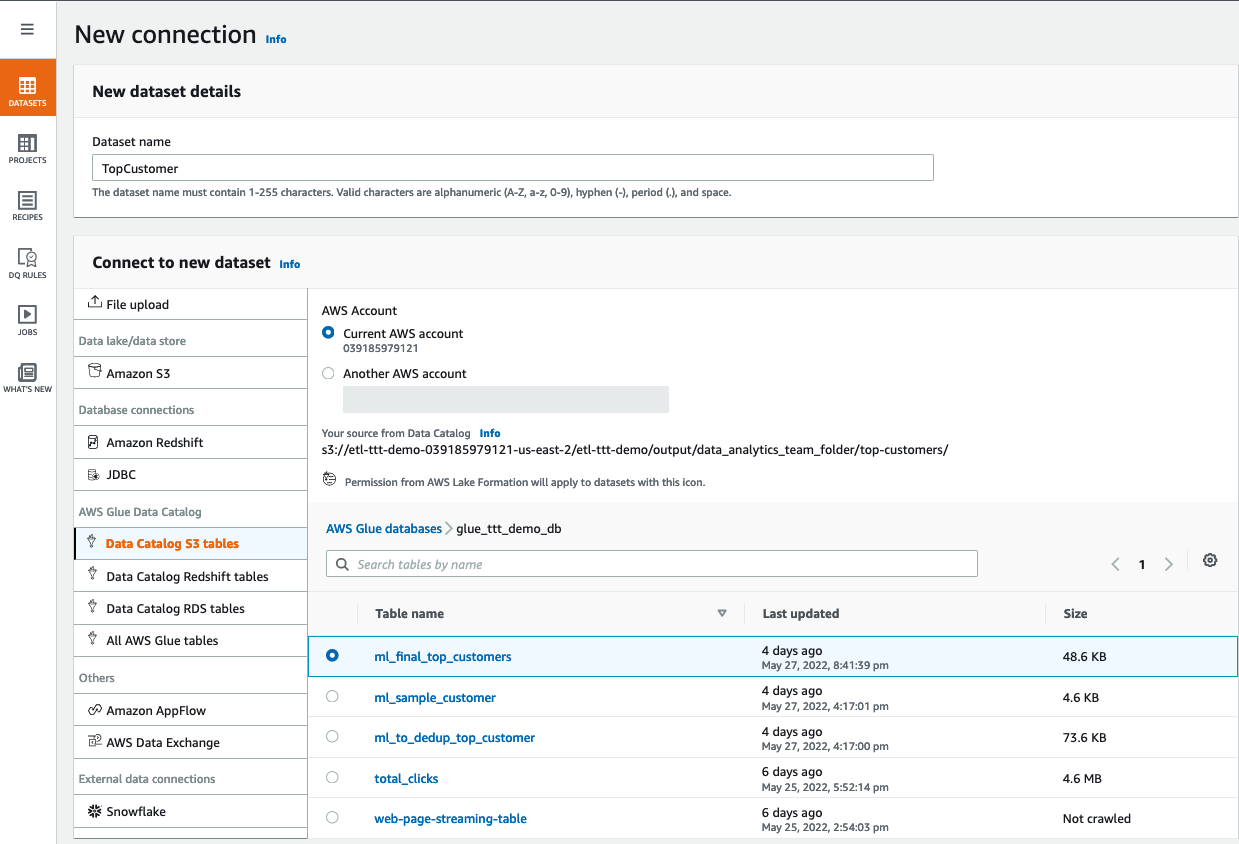Open the hamburger navigation menu

click(x=27, y=29)
